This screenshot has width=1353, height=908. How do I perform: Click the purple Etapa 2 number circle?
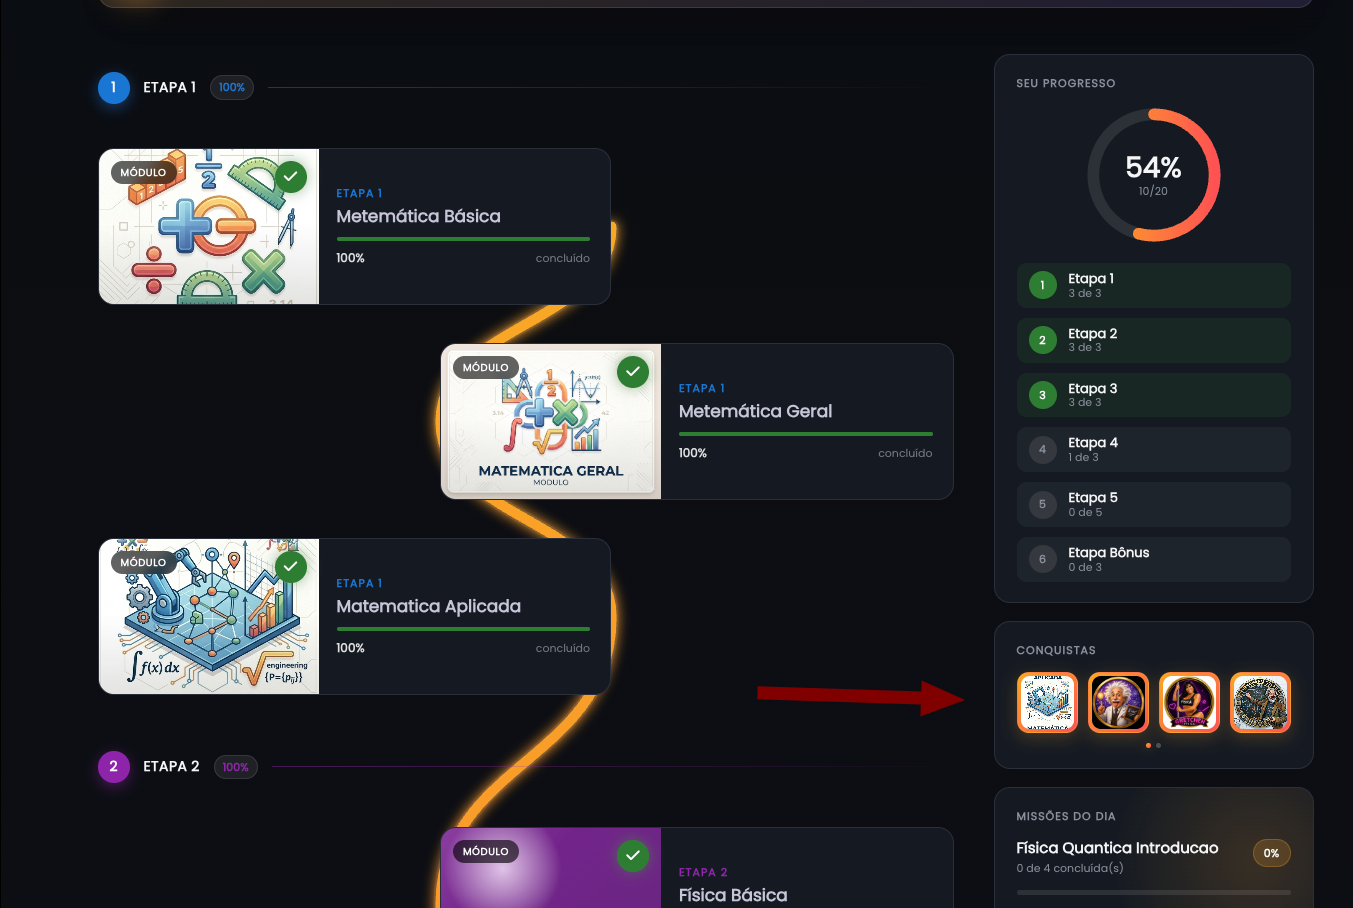(x=114, y=767)
